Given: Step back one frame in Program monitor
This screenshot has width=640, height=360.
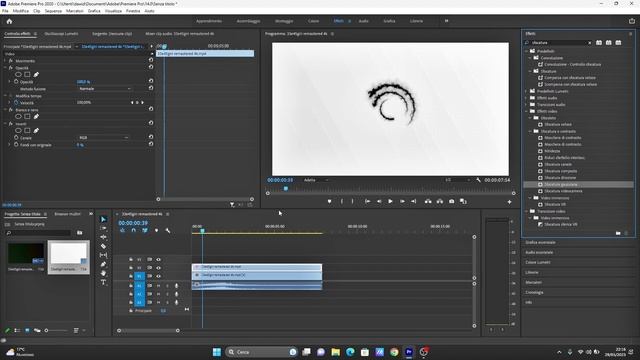Looking at the screenshot, I should pyautogui.click(x=379, y=201).
